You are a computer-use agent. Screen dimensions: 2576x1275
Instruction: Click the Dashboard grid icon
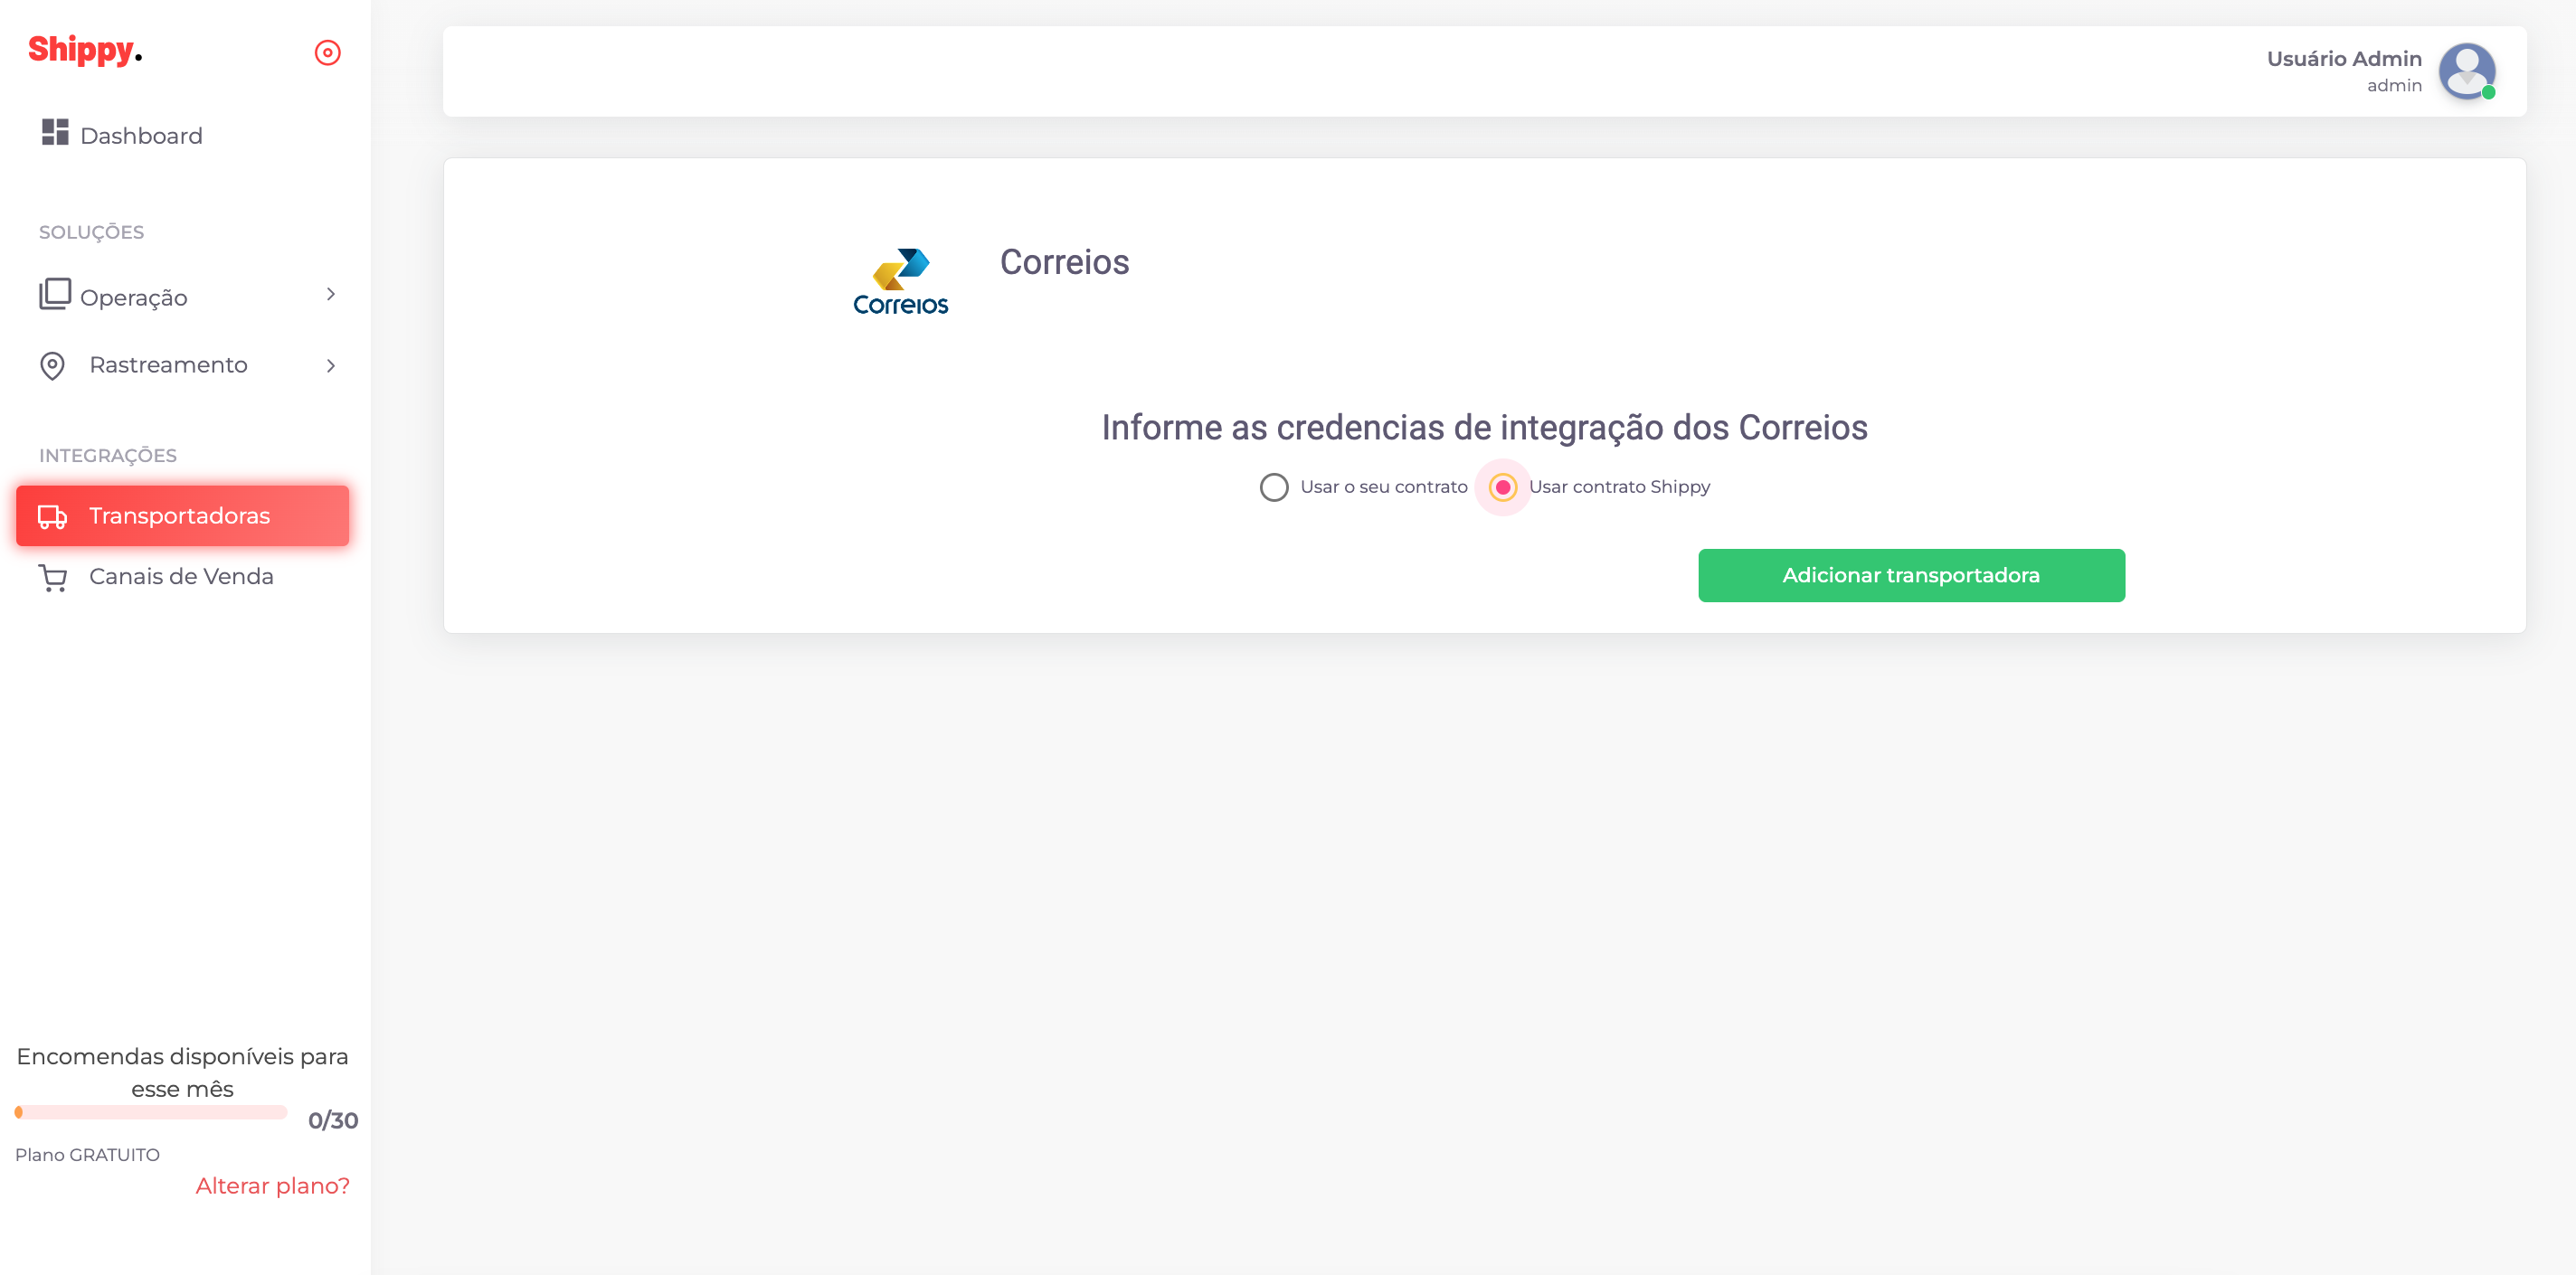tap(54, 132)
